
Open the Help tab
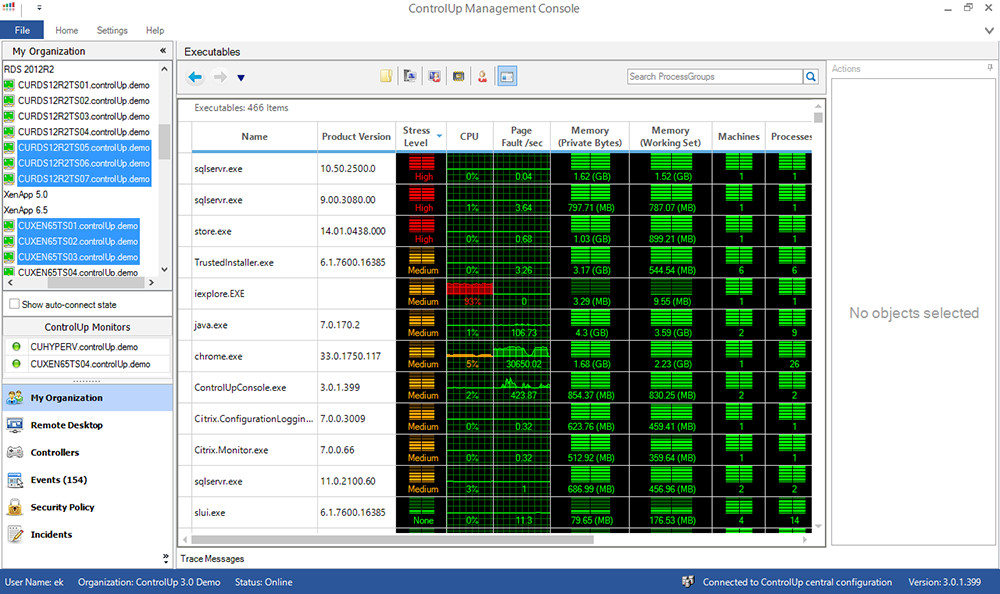pos(155,30)
